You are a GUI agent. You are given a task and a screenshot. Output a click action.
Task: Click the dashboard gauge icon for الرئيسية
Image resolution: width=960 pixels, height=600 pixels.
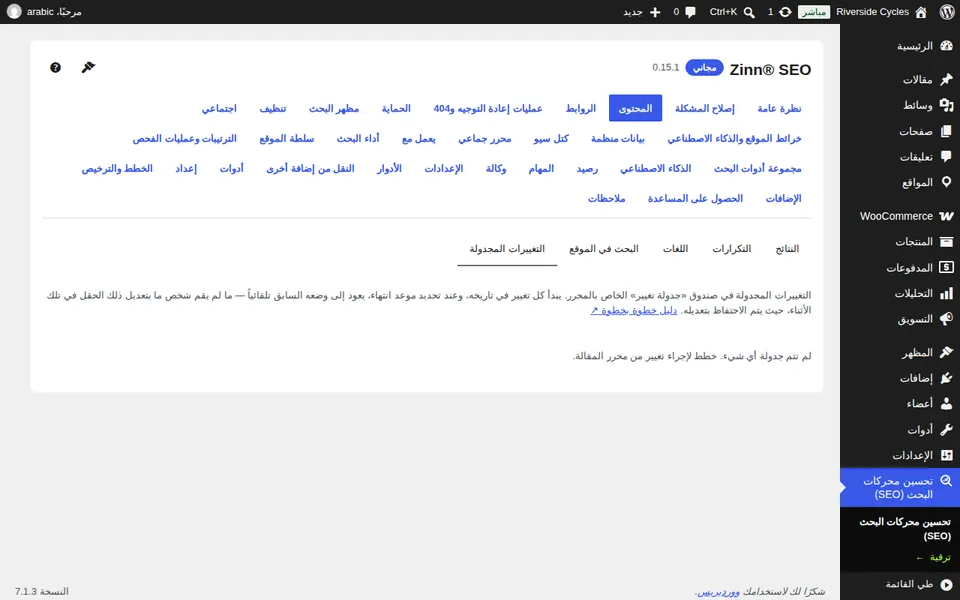tap(947, 46)
